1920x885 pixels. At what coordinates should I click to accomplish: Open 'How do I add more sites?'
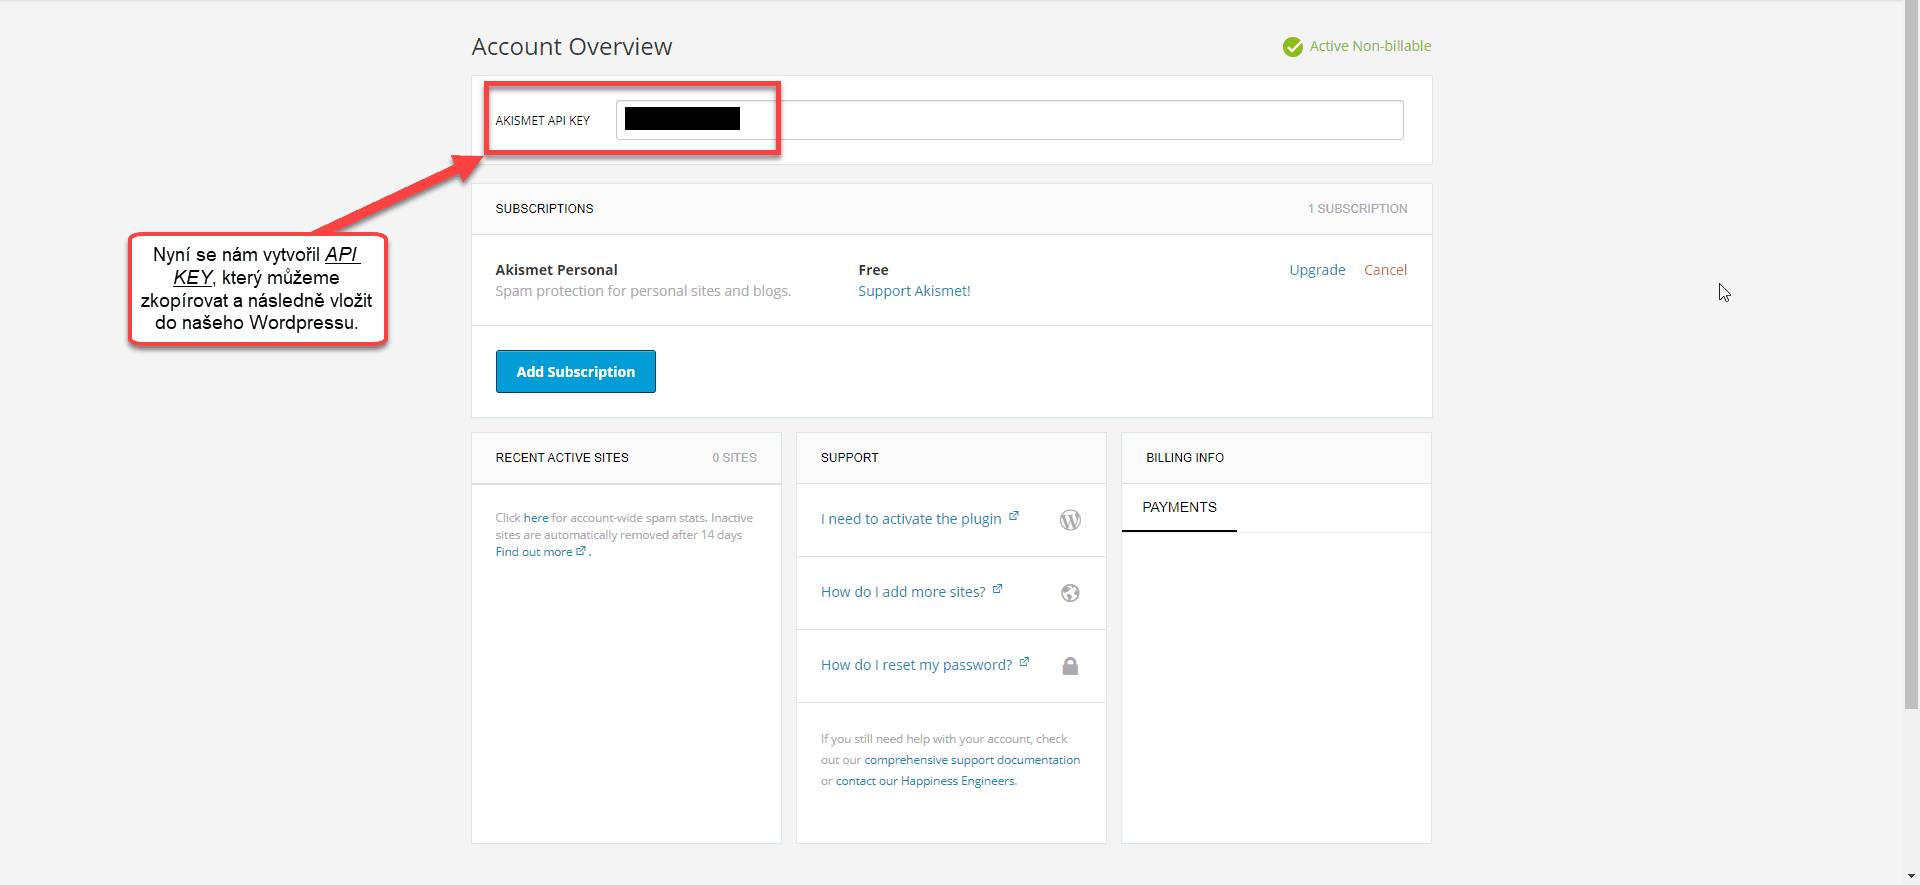tap(903, 592)
